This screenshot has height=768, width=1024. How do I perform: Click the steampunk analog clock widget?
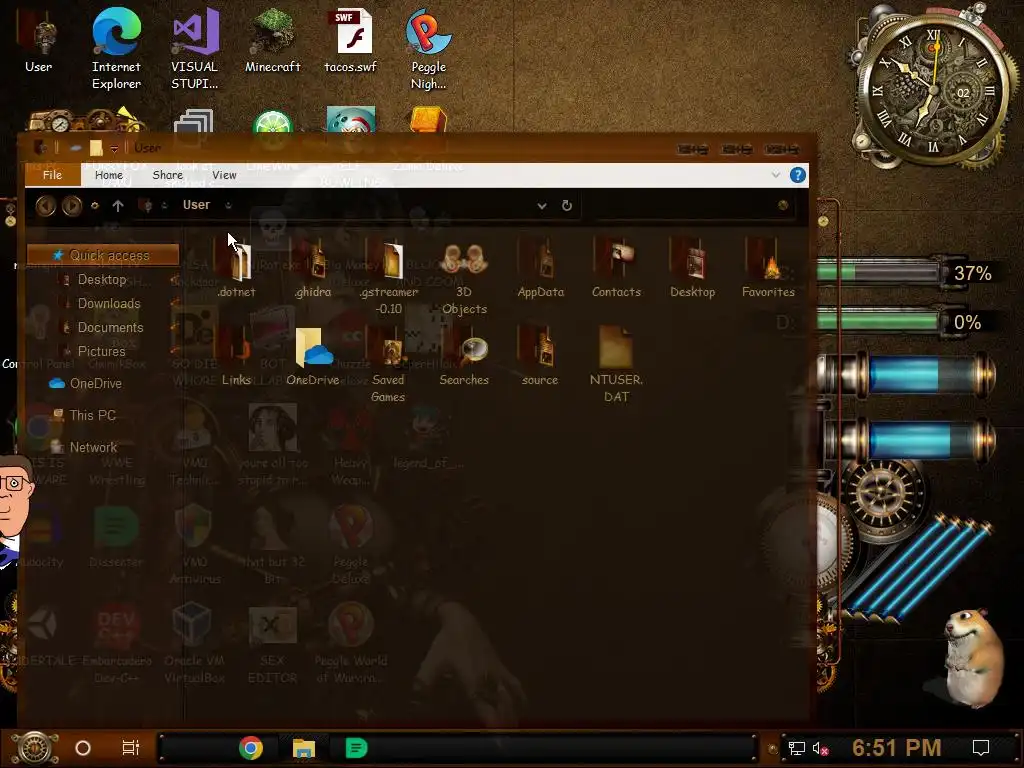tap(934, 90)
